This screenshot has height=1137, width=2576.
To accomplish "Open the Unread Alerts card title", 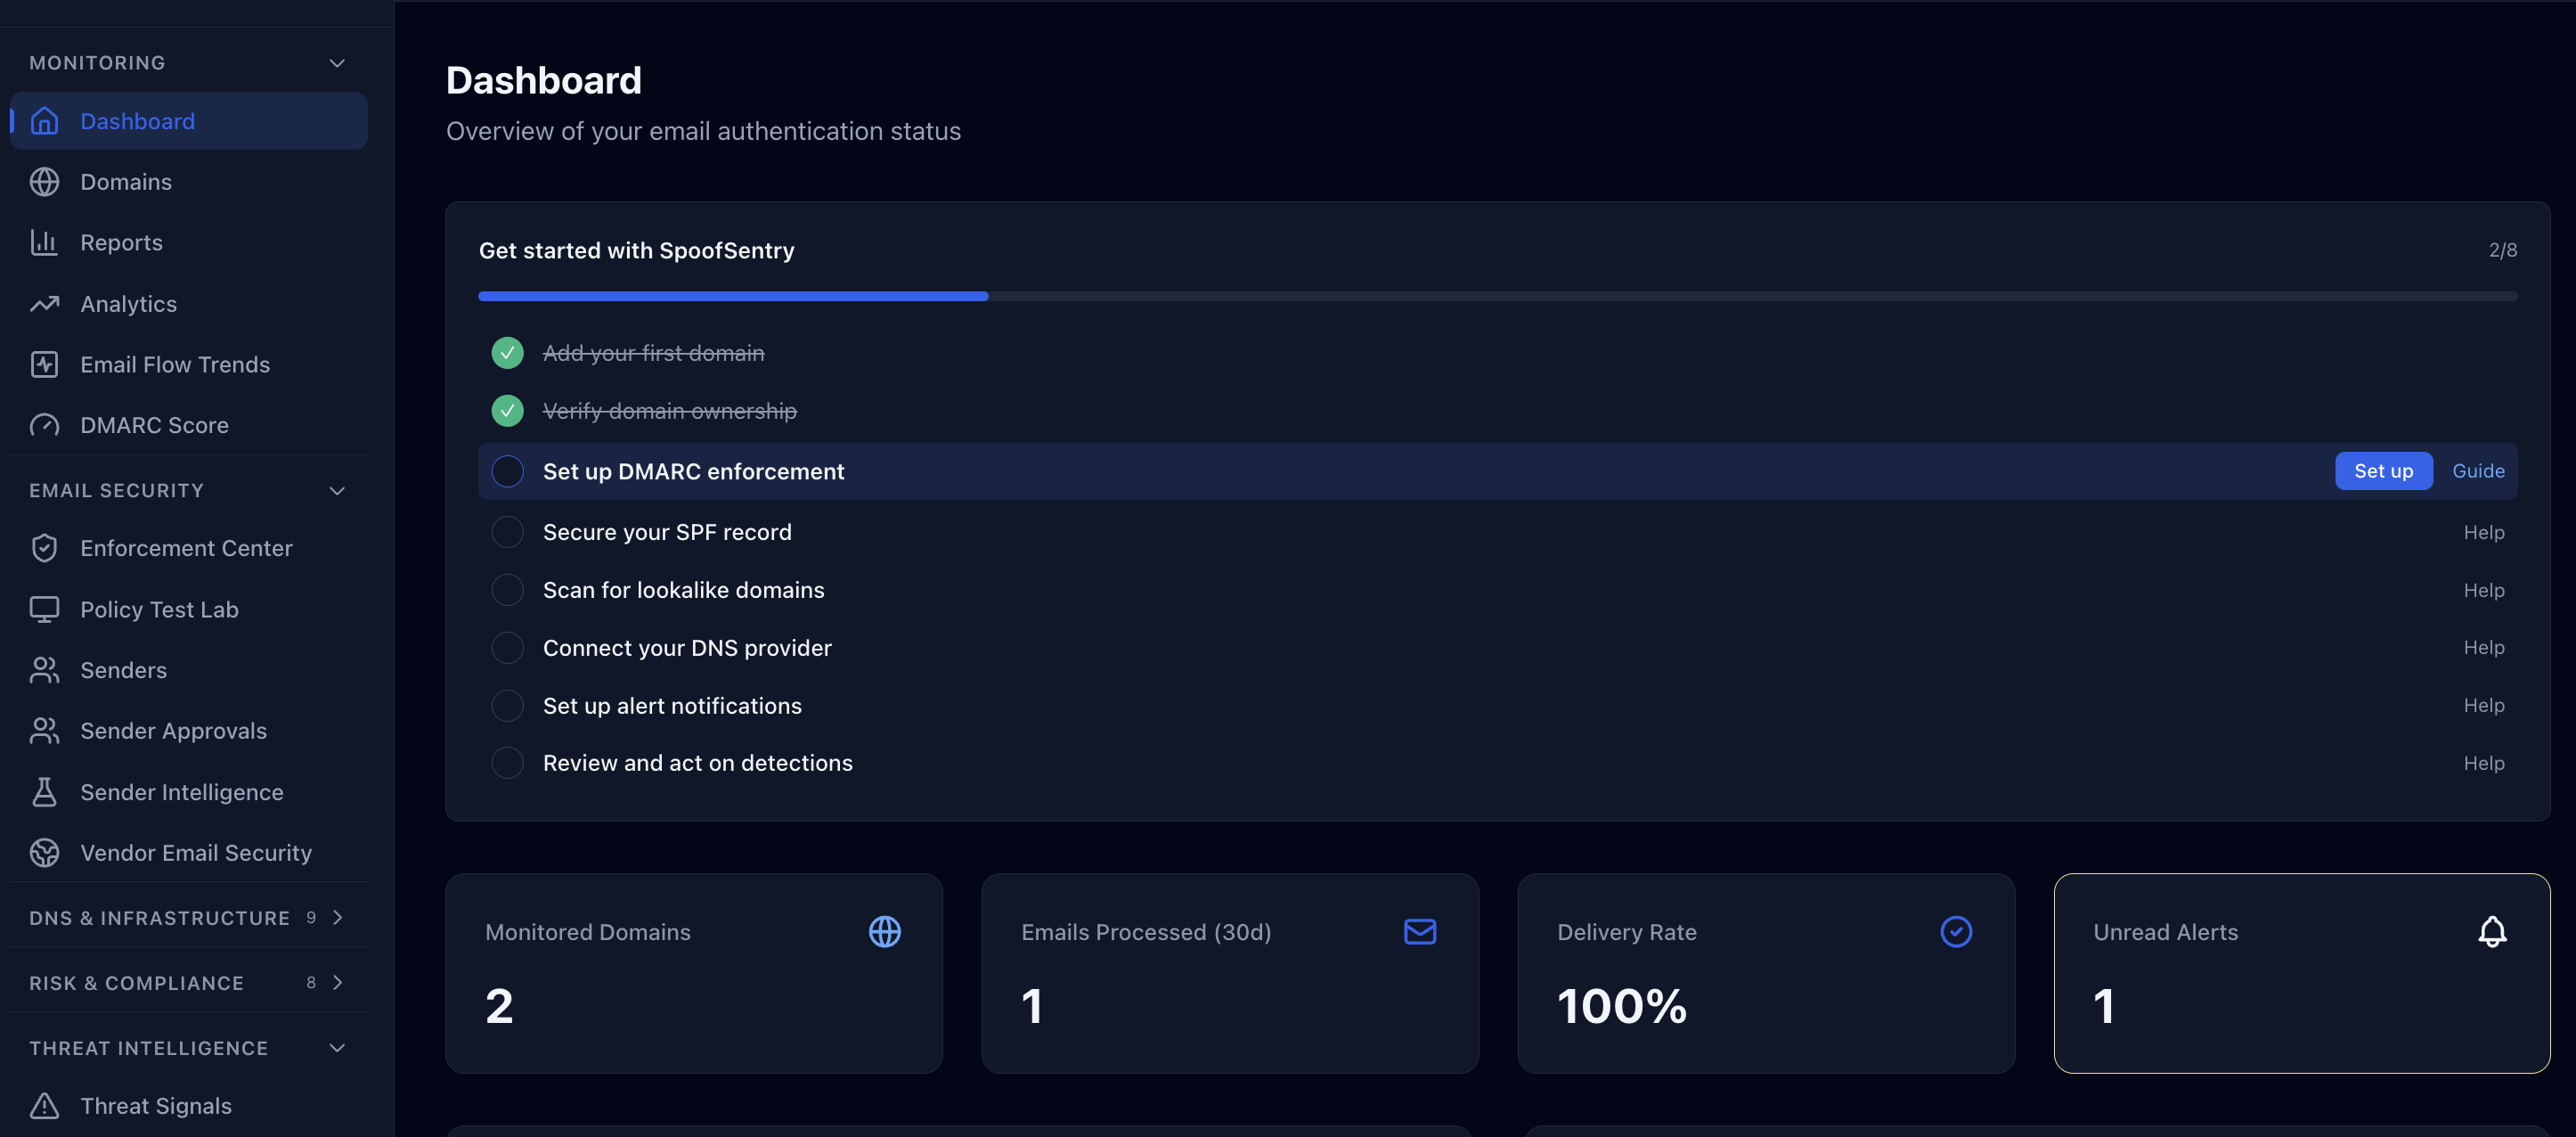I will click(2166, 932).
